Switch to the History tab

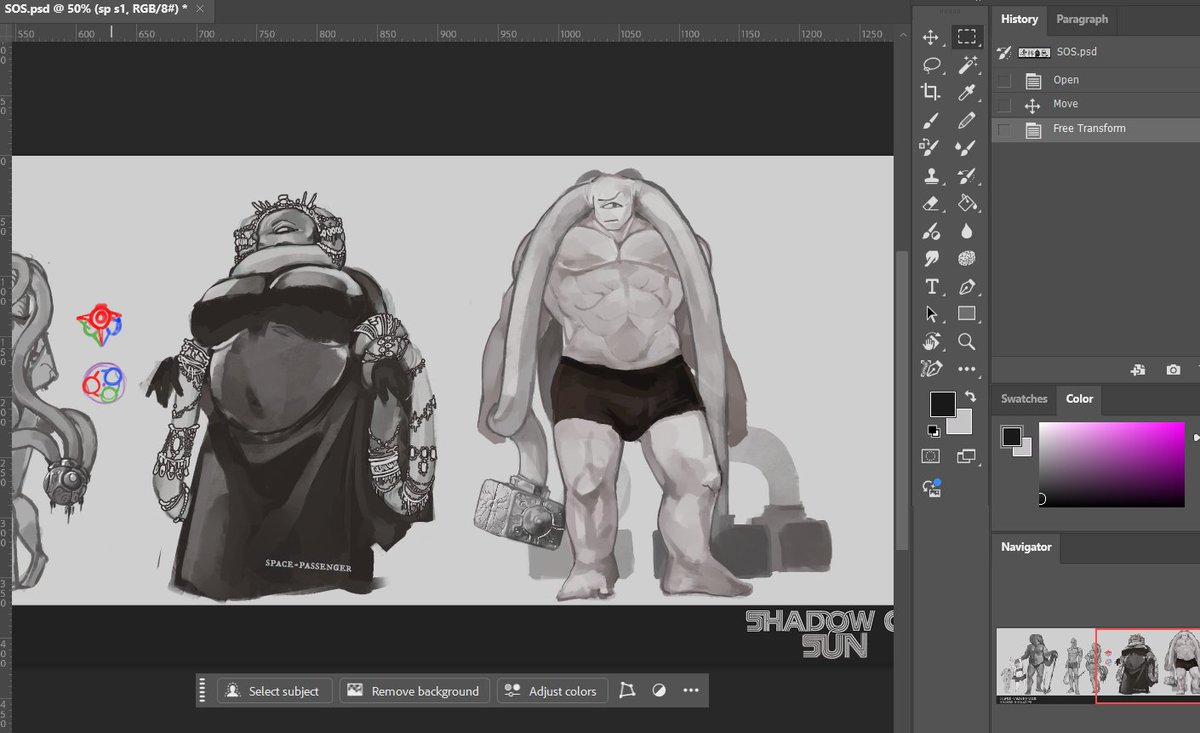coord(1019,19)
